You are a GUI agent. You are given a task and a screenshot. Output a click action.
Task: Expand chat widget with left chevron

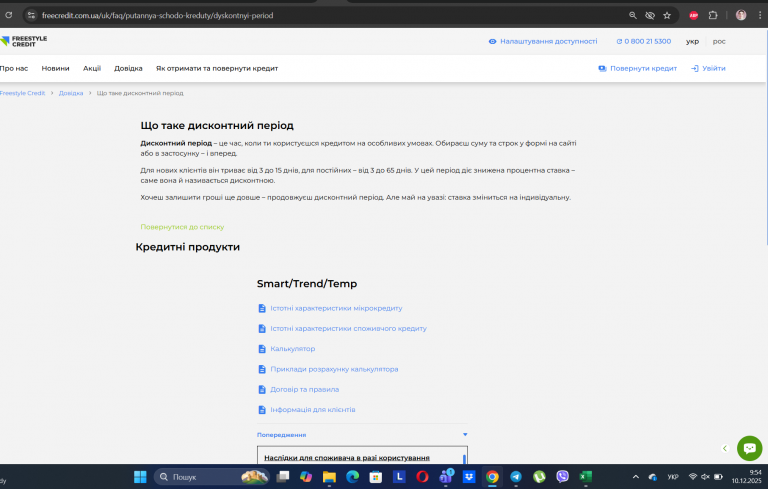(725, 448)
